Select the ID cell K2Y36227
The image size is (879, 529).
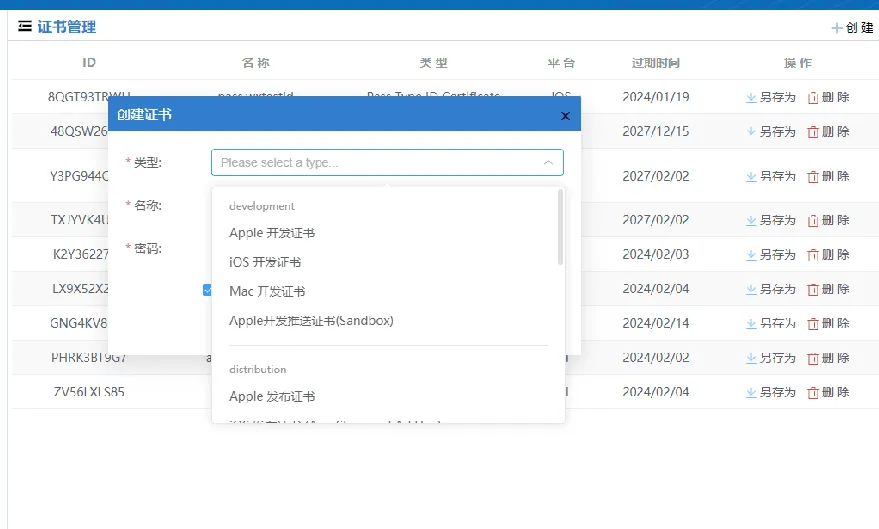pos(80,254)
